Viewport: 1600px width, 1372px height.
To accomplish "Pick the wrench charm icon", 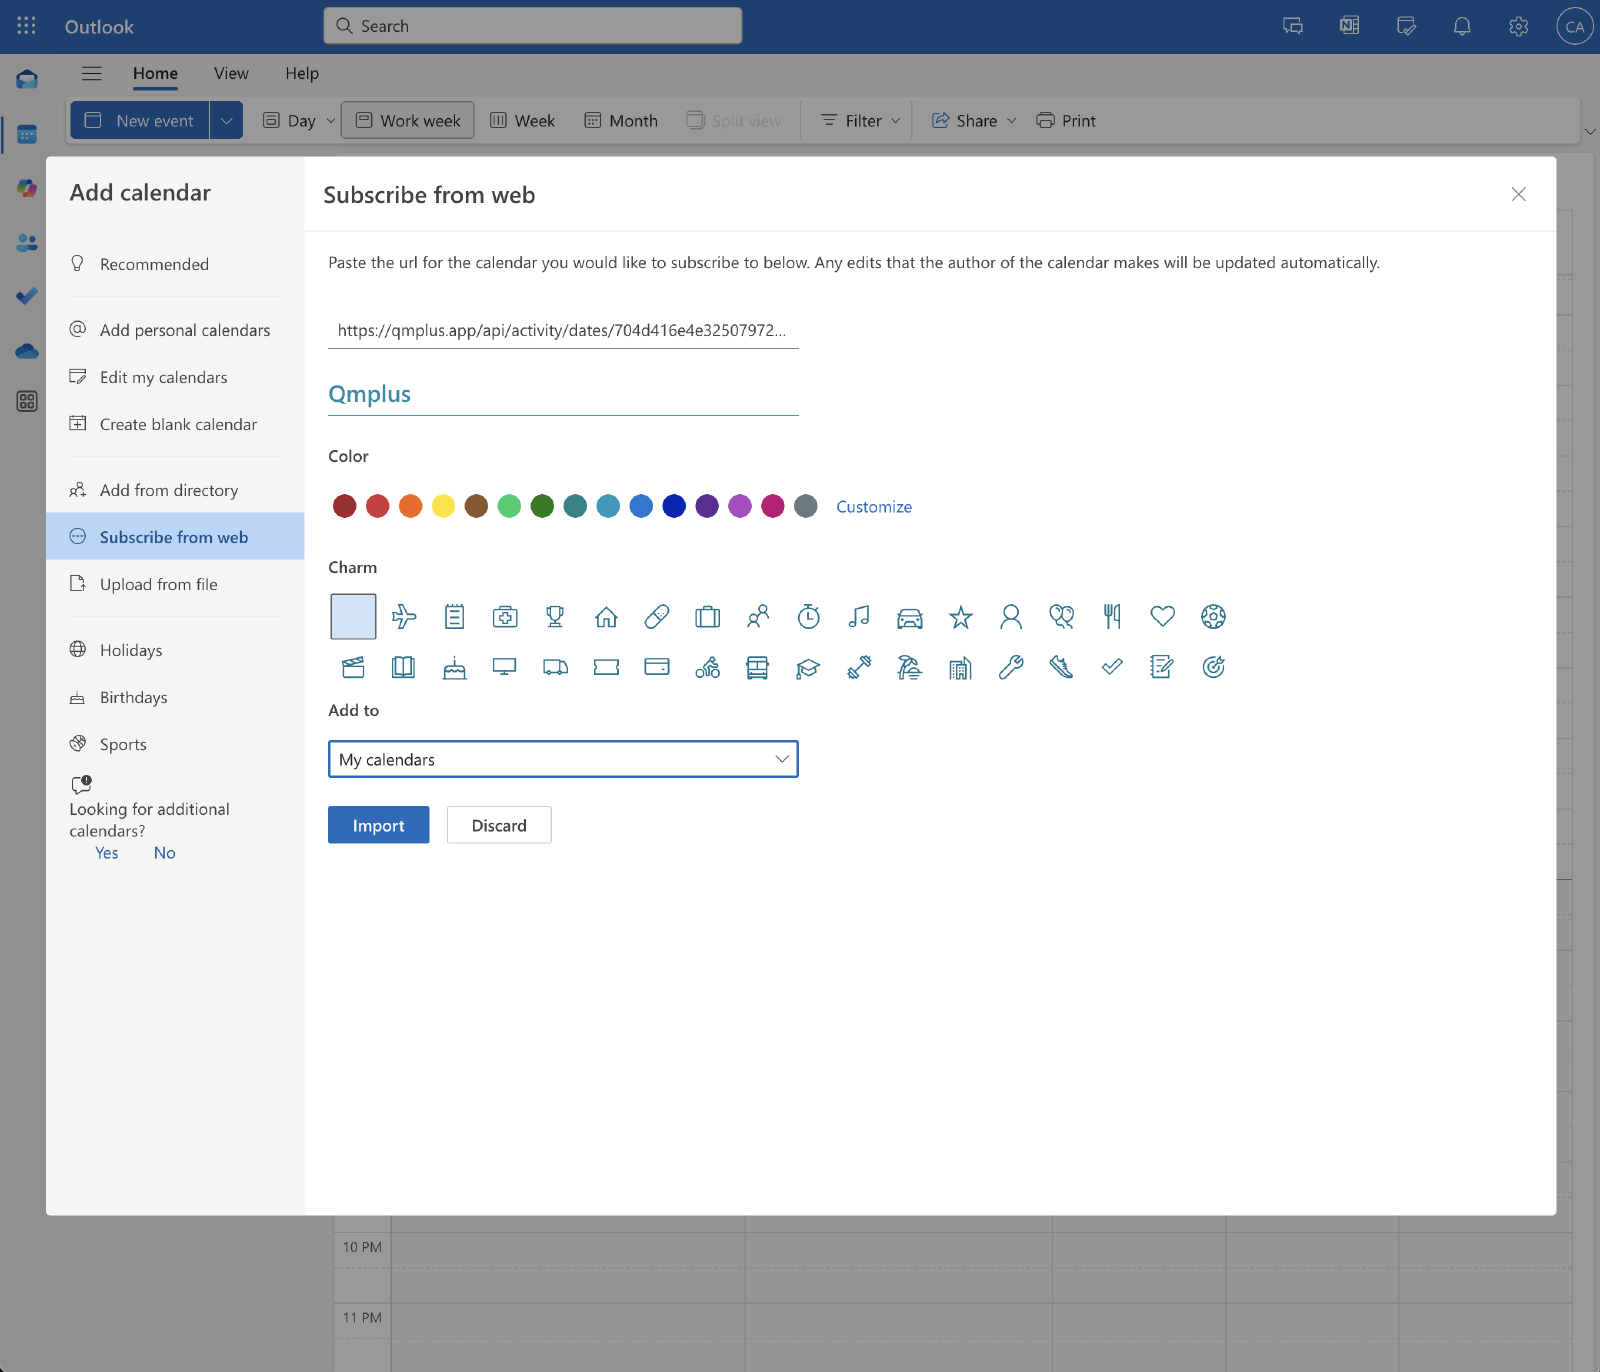I will [x=1011, y=668].
